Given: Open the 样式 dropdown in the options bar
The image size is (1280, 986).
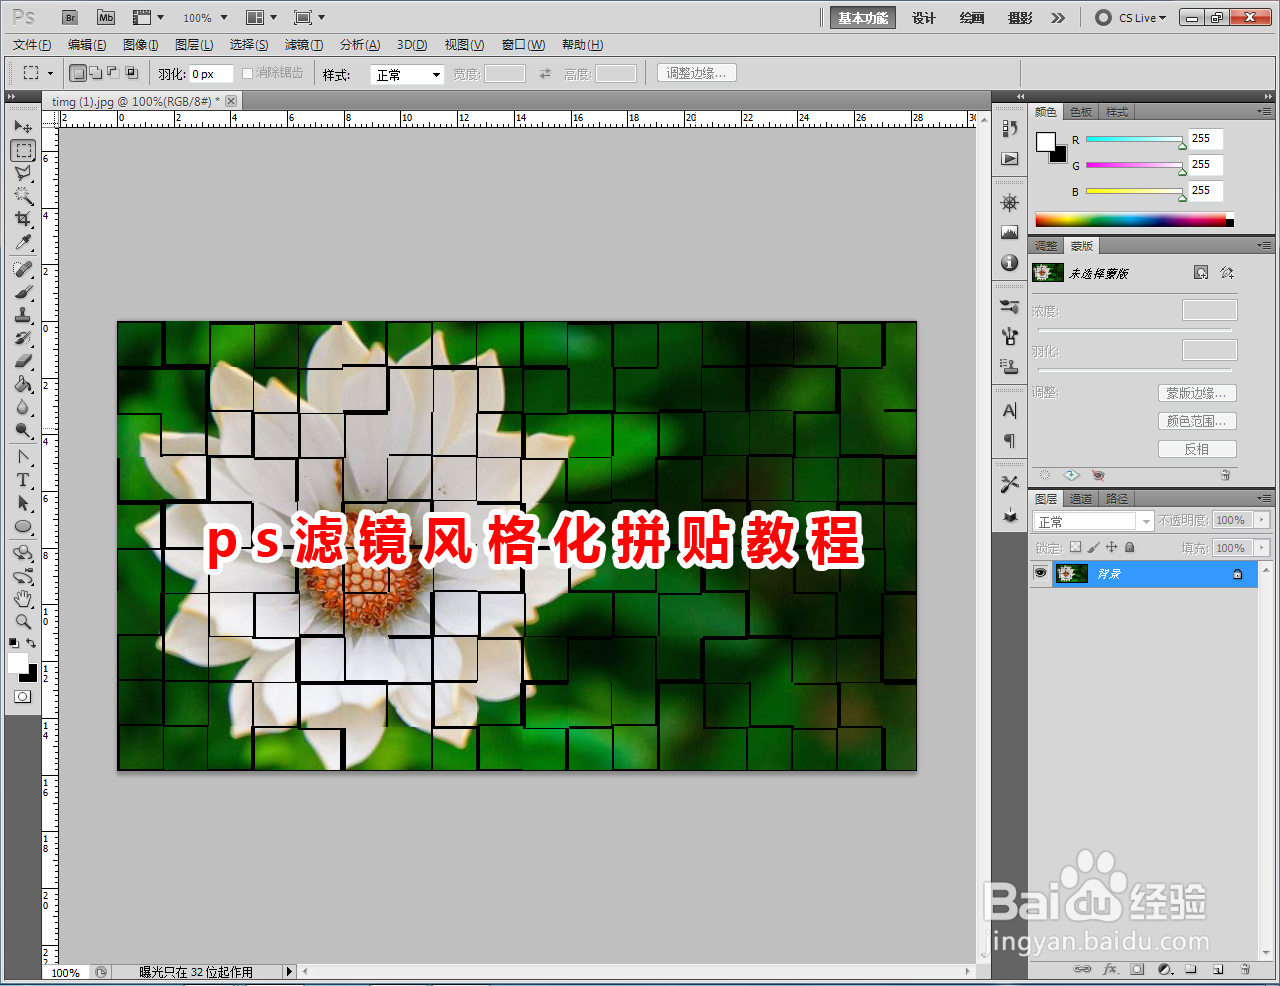Looking at the screenshot, I should (406, 74).
